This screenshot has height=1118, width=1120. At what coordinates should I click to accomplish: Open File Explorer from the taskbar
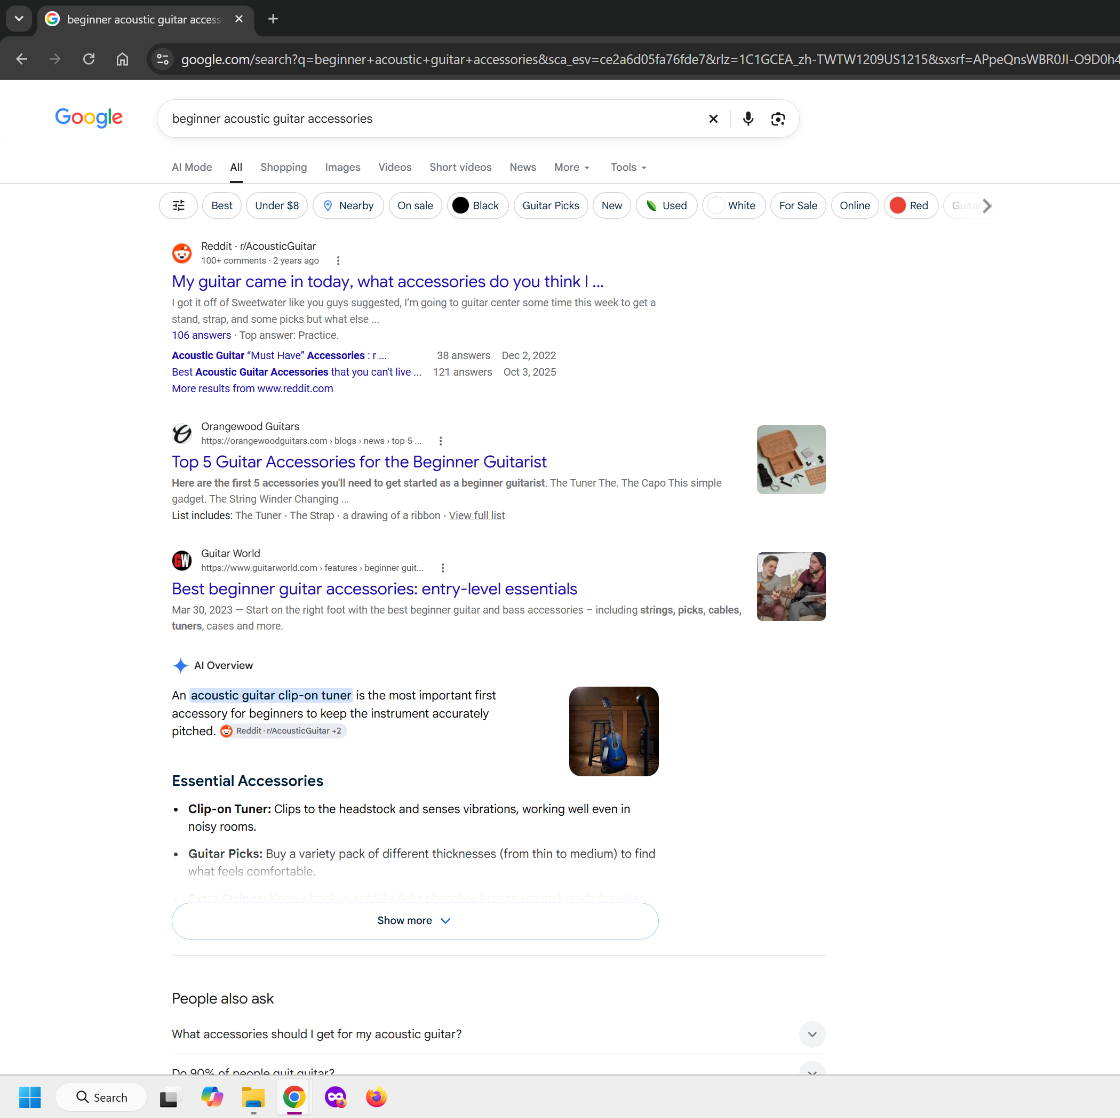[253, 1097]
